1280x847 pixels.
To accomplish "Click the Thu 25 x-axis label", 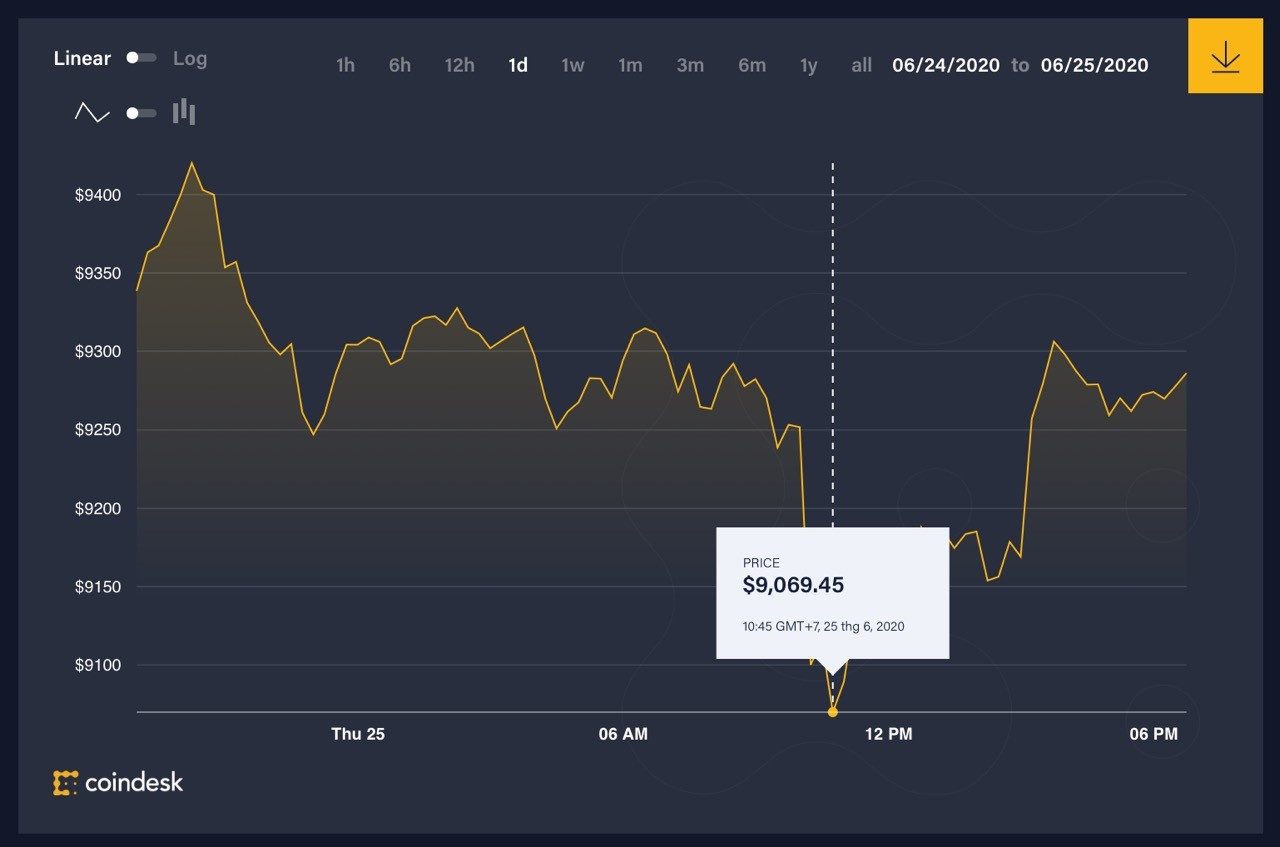I will click(x=358, y=734).
